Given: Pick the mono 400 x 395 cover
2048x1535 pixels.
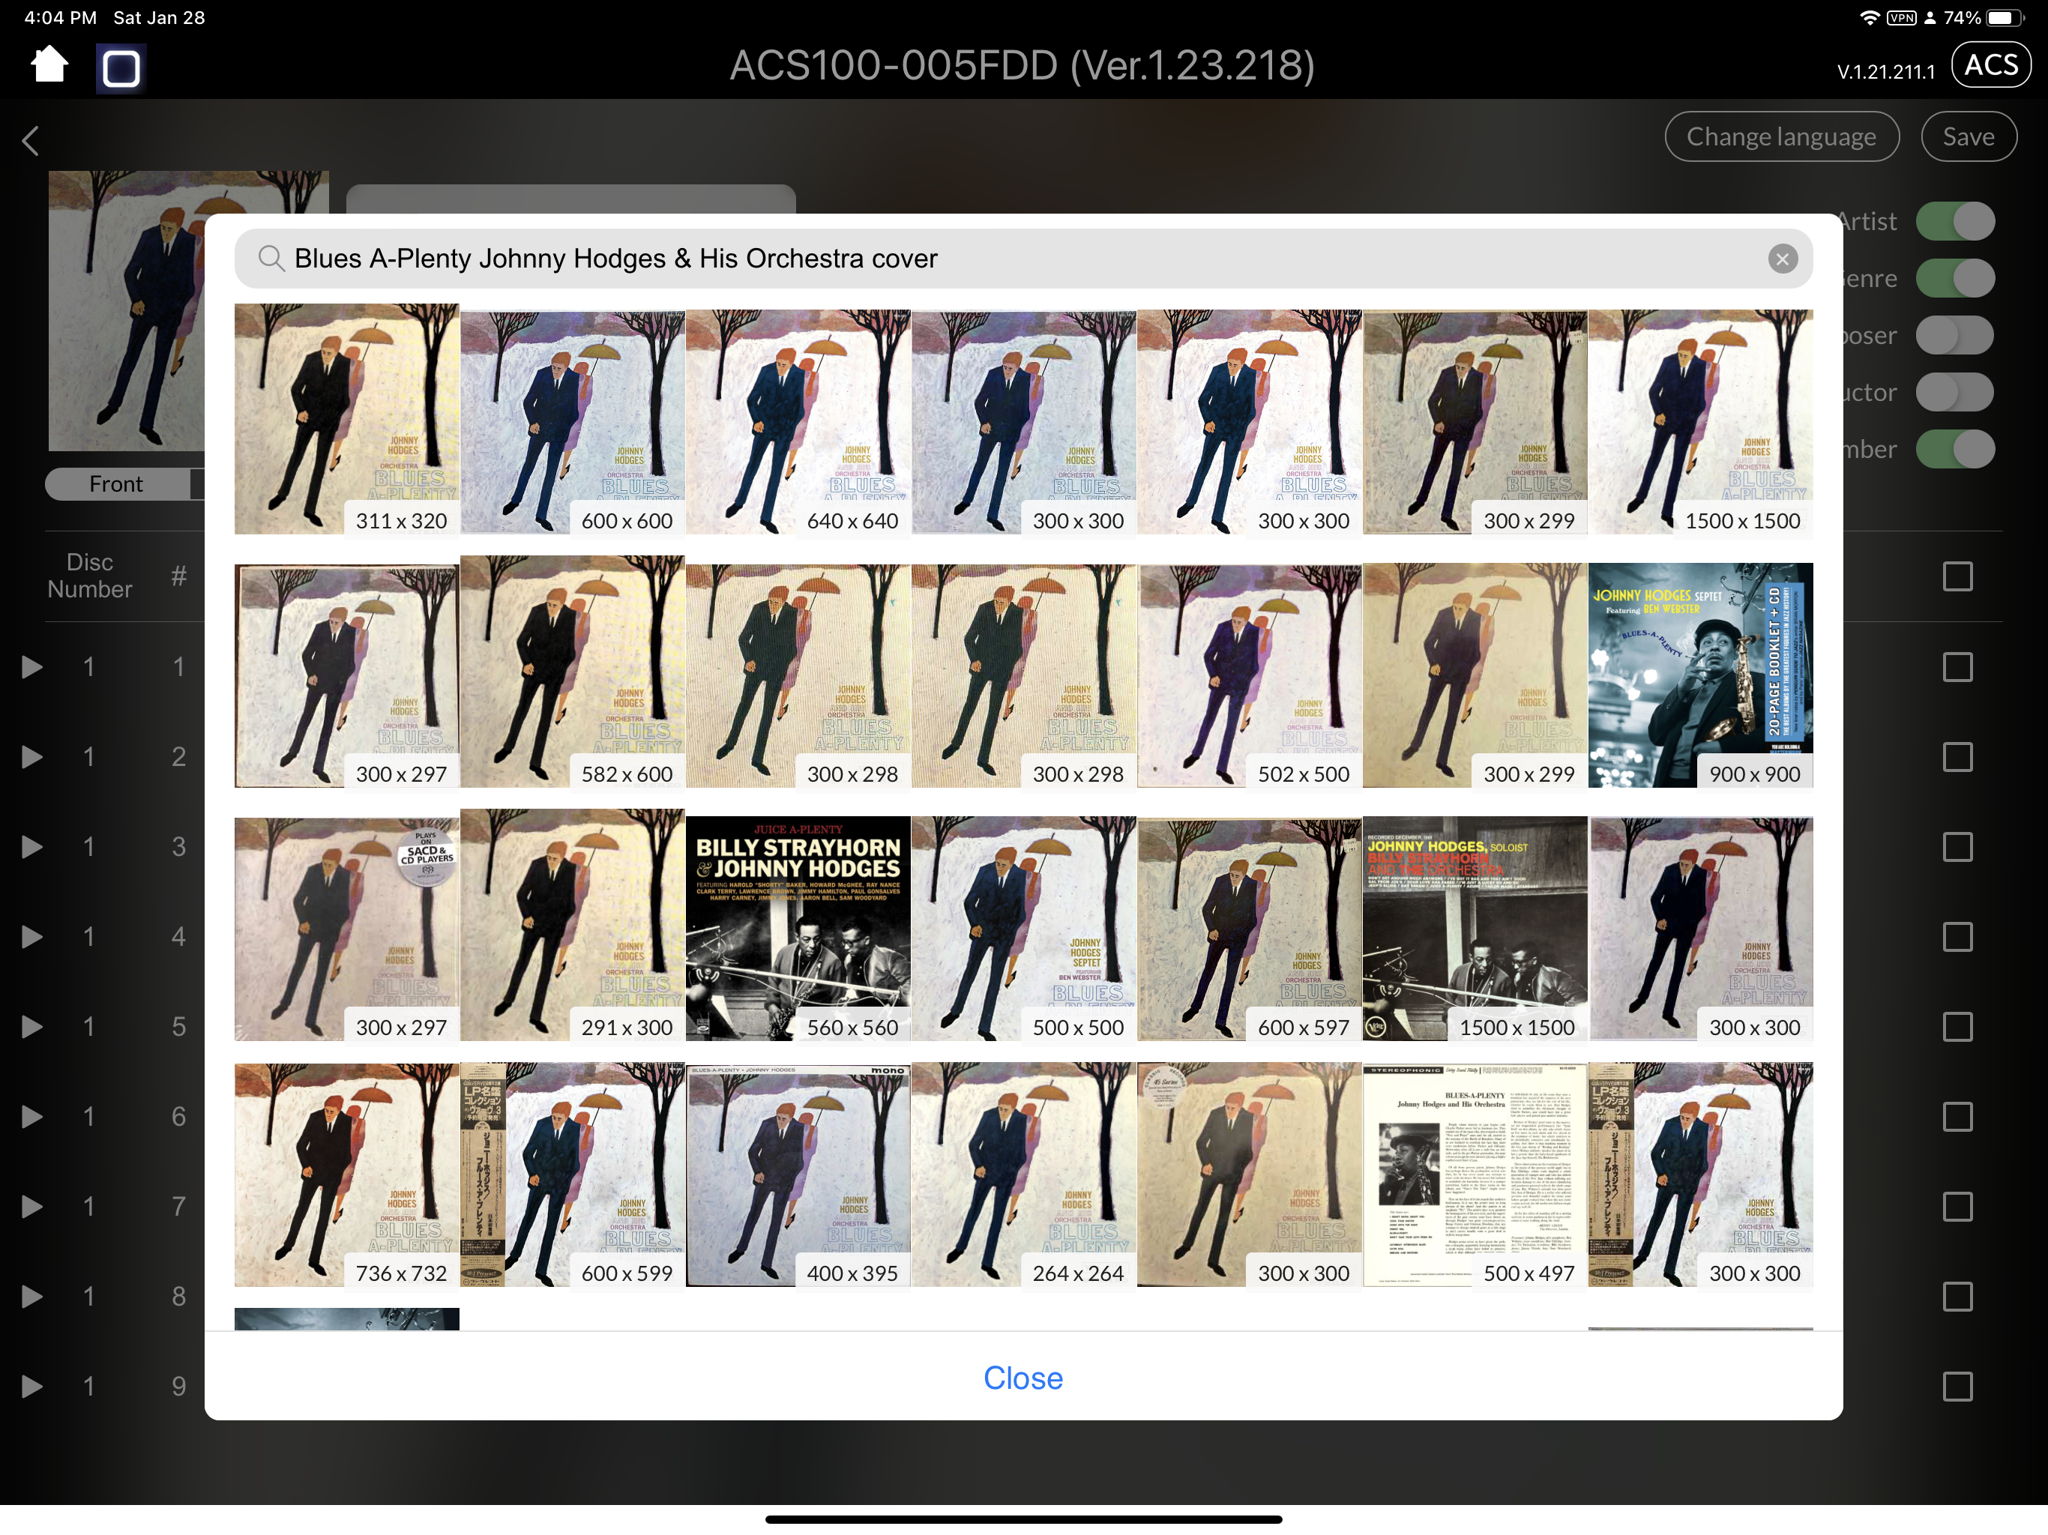Looking at the screenshot, I should [798, 1175].
